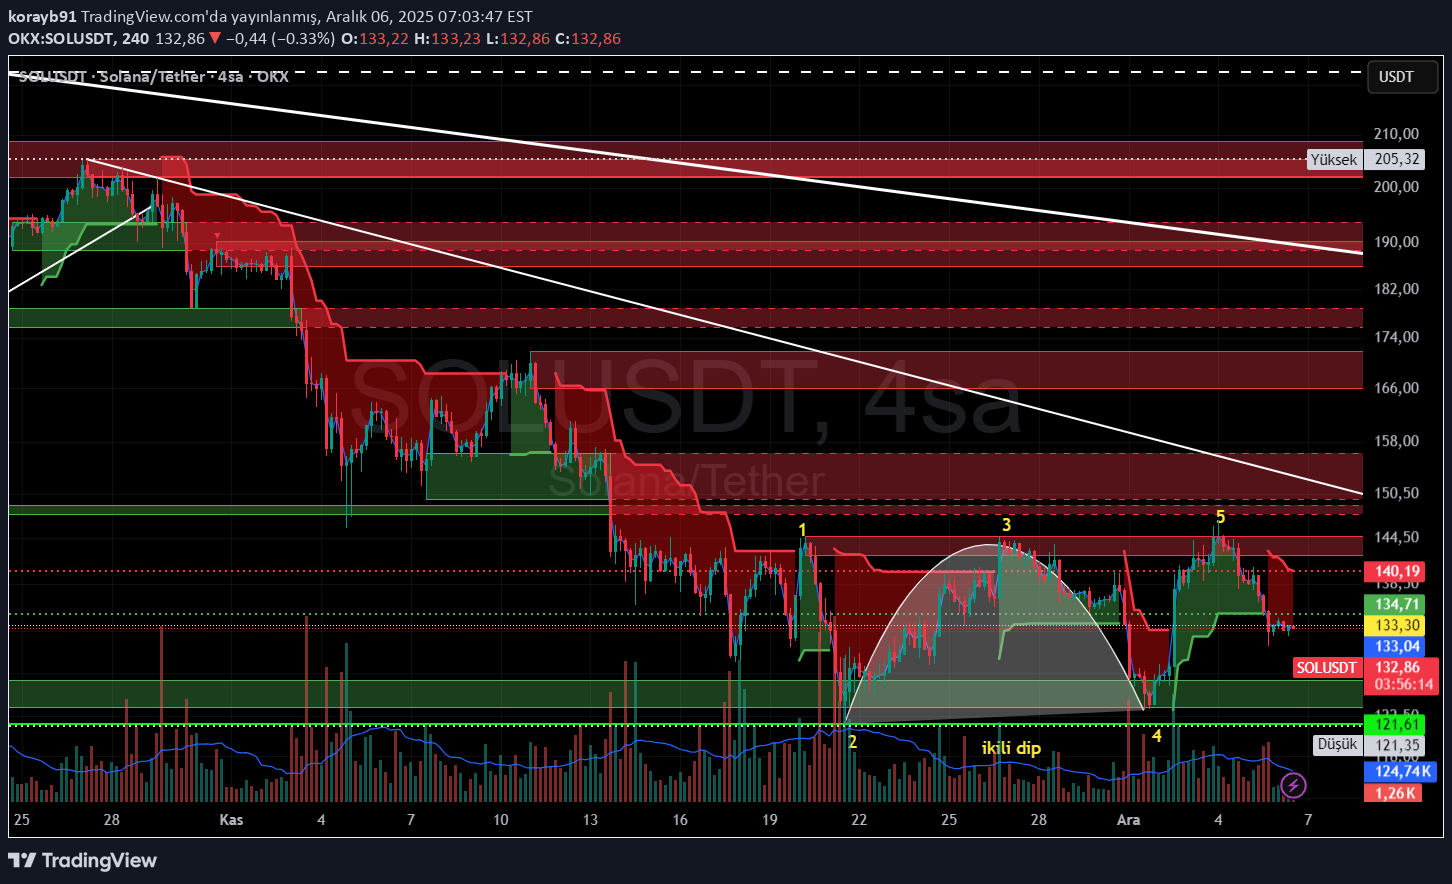Click the Yüksek high price label
Image resolution: width=1452 pixels, height=884 pixels.
[1334, 160]
